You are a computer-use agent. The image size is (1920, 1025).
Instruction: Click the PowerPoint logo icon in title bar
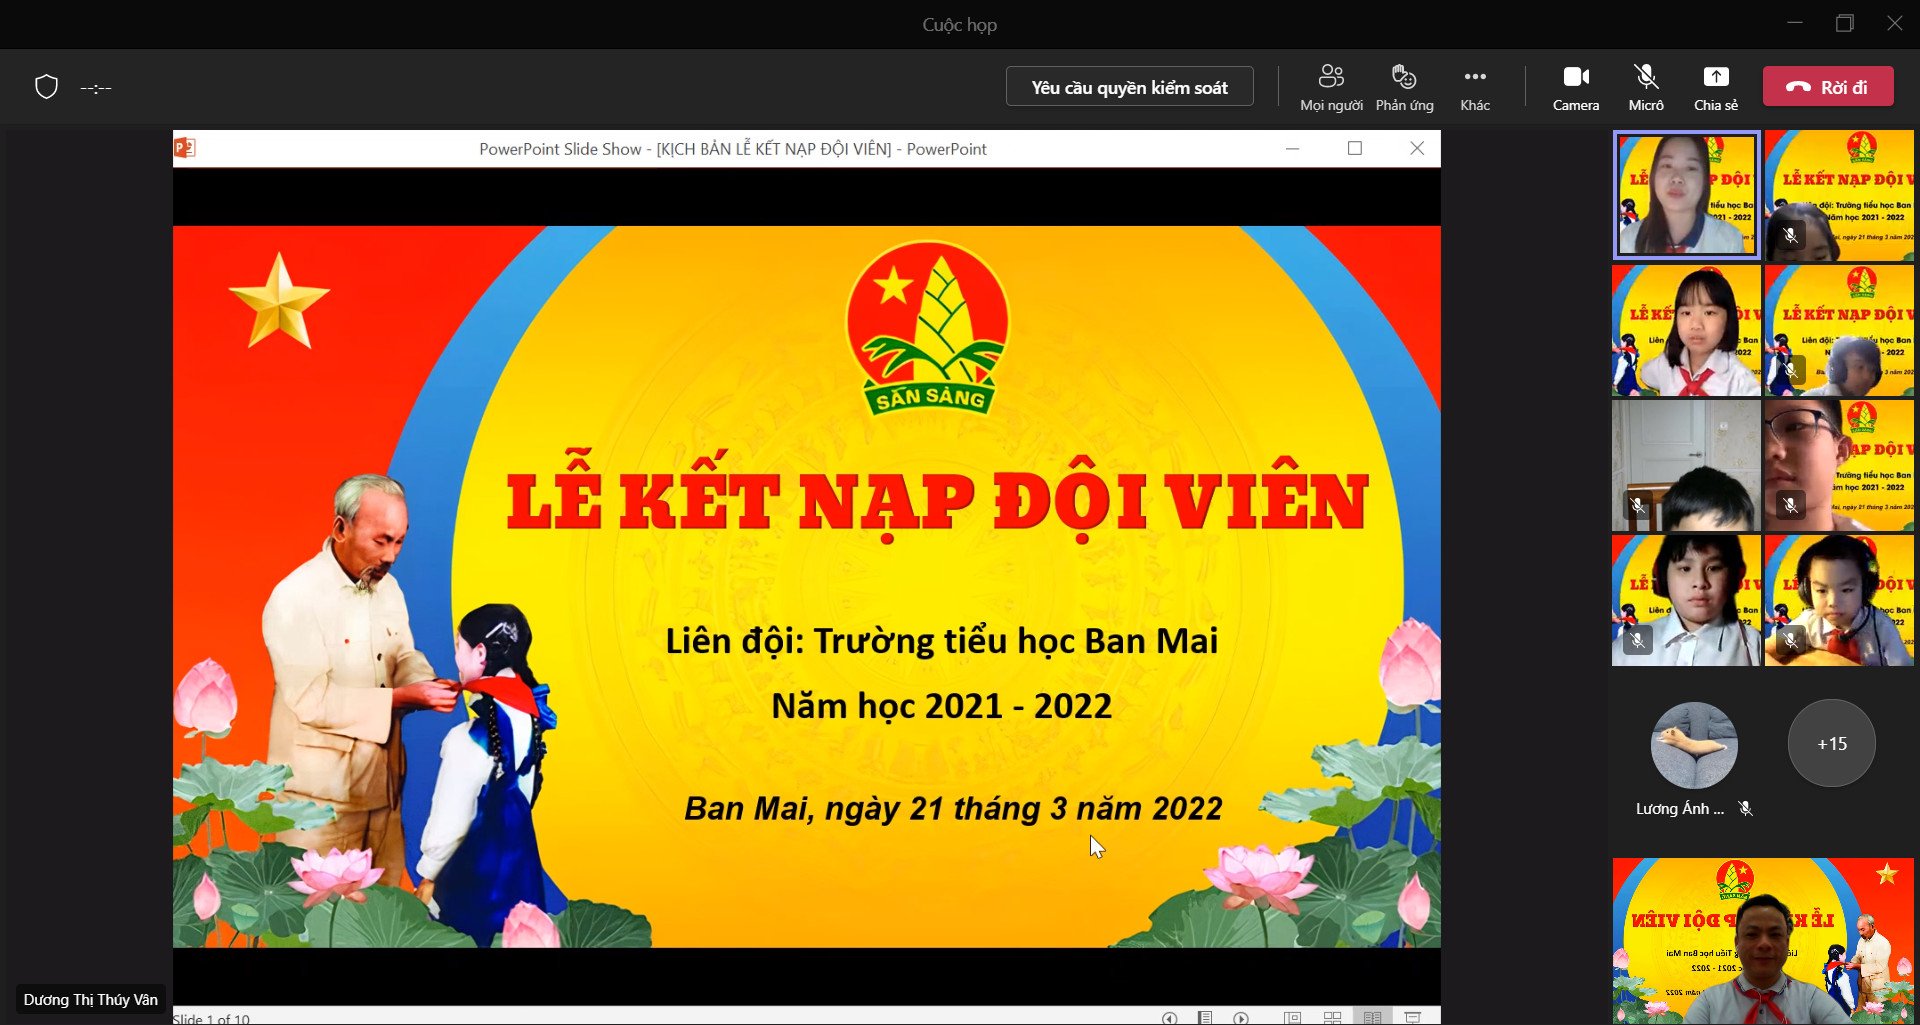185,148
